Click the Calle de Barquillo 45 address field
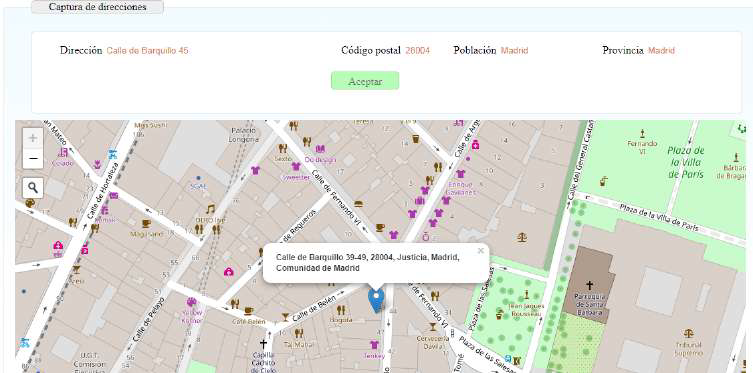753x373 pixels. point(147,50)
